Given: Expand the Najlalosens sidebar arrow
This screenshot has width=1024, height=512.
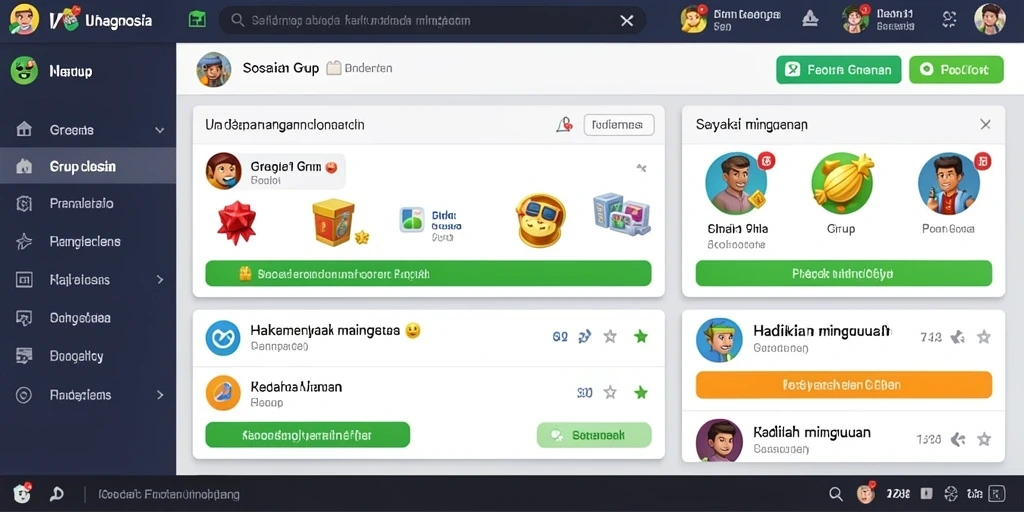Looking at the screenshot, I should (160, 280).
